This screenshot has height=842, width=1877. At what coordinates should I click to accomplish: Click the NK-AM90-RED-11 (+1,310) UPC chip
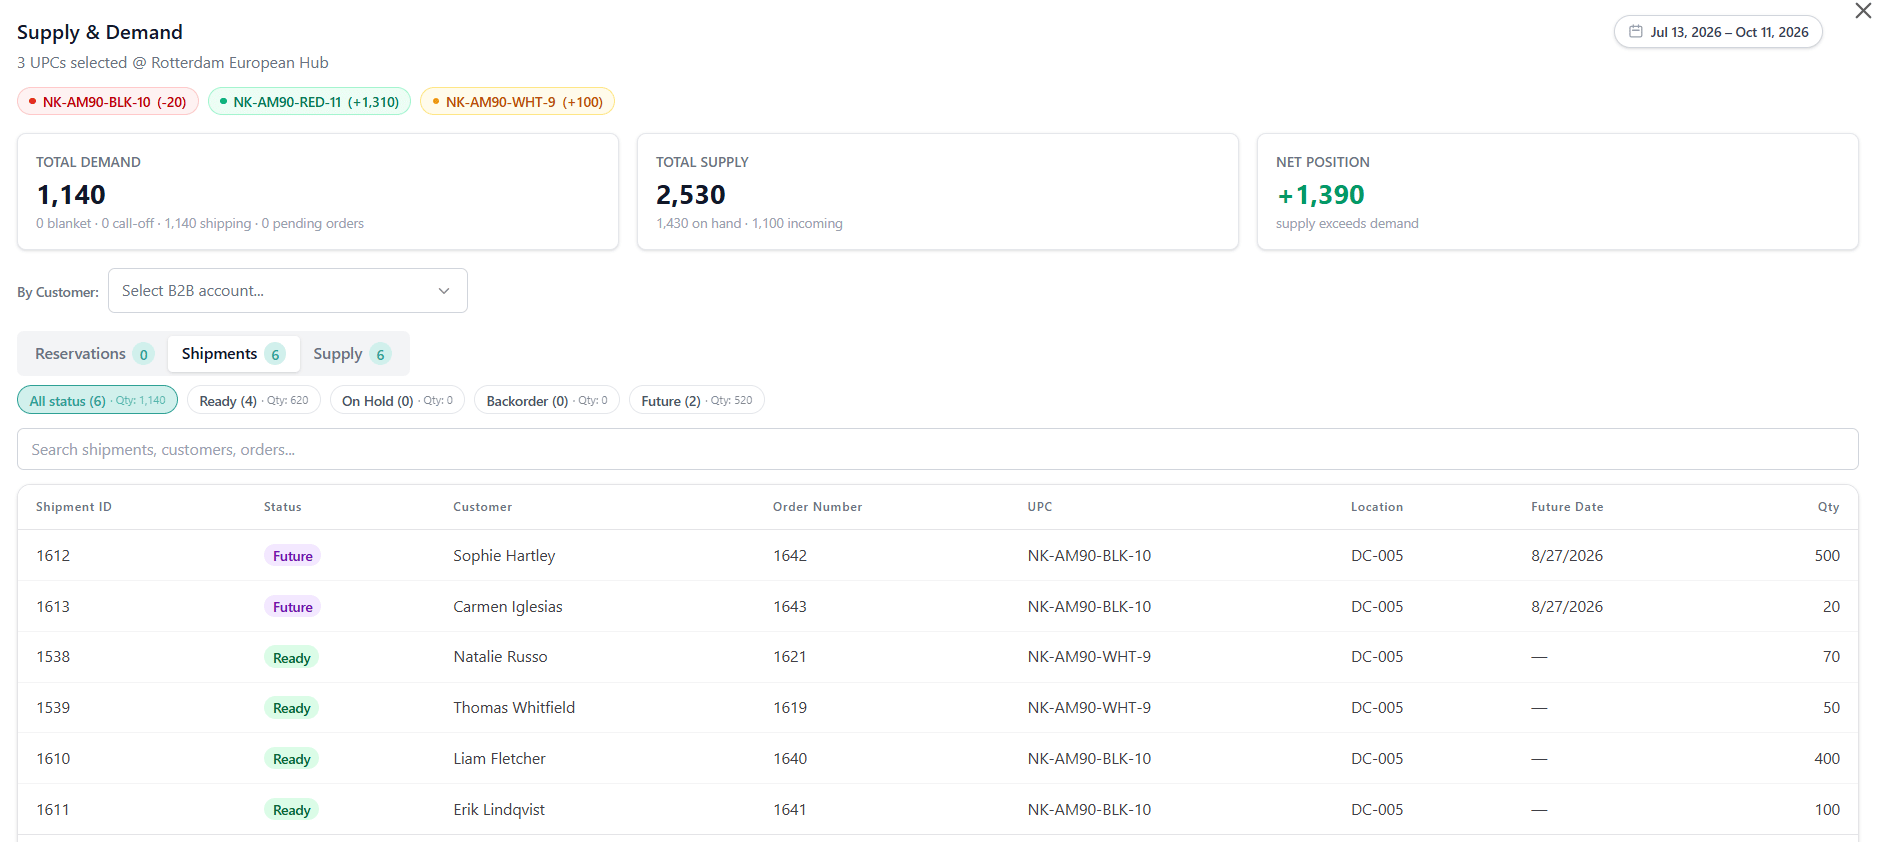coord(309,102)
